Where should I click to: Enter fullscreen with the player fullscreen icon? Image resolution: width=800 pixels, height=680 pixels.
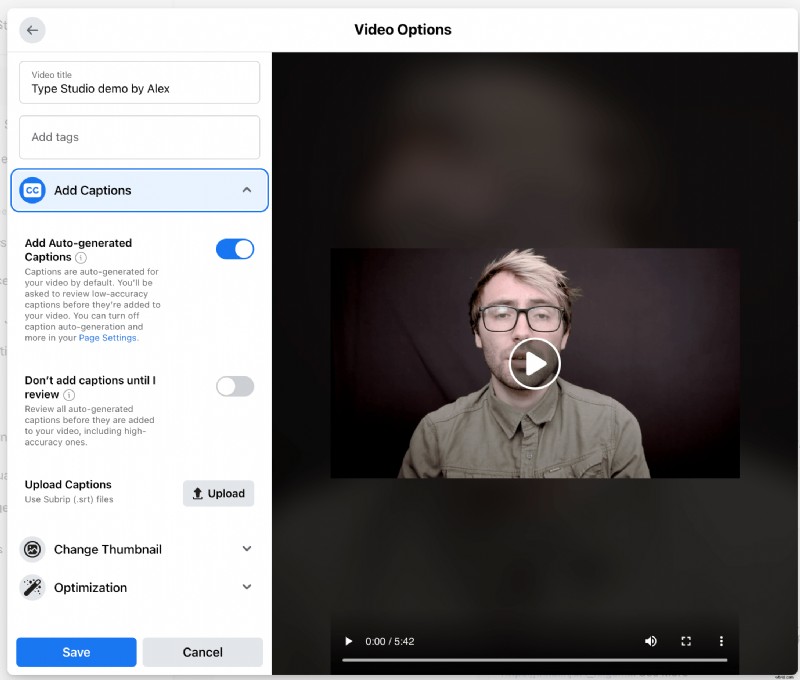tap(686, 641)
